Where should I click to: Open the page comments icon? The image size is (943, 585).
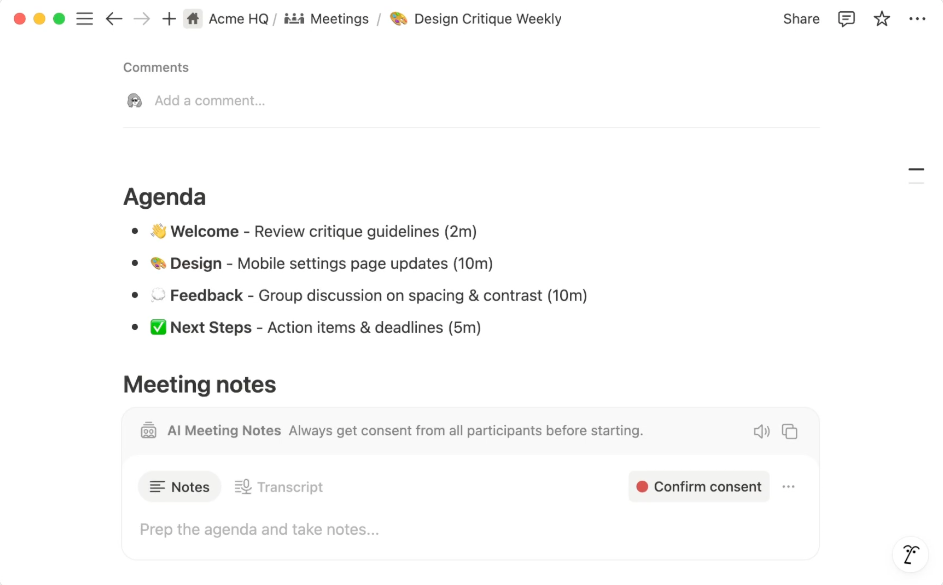pos(846,19)
